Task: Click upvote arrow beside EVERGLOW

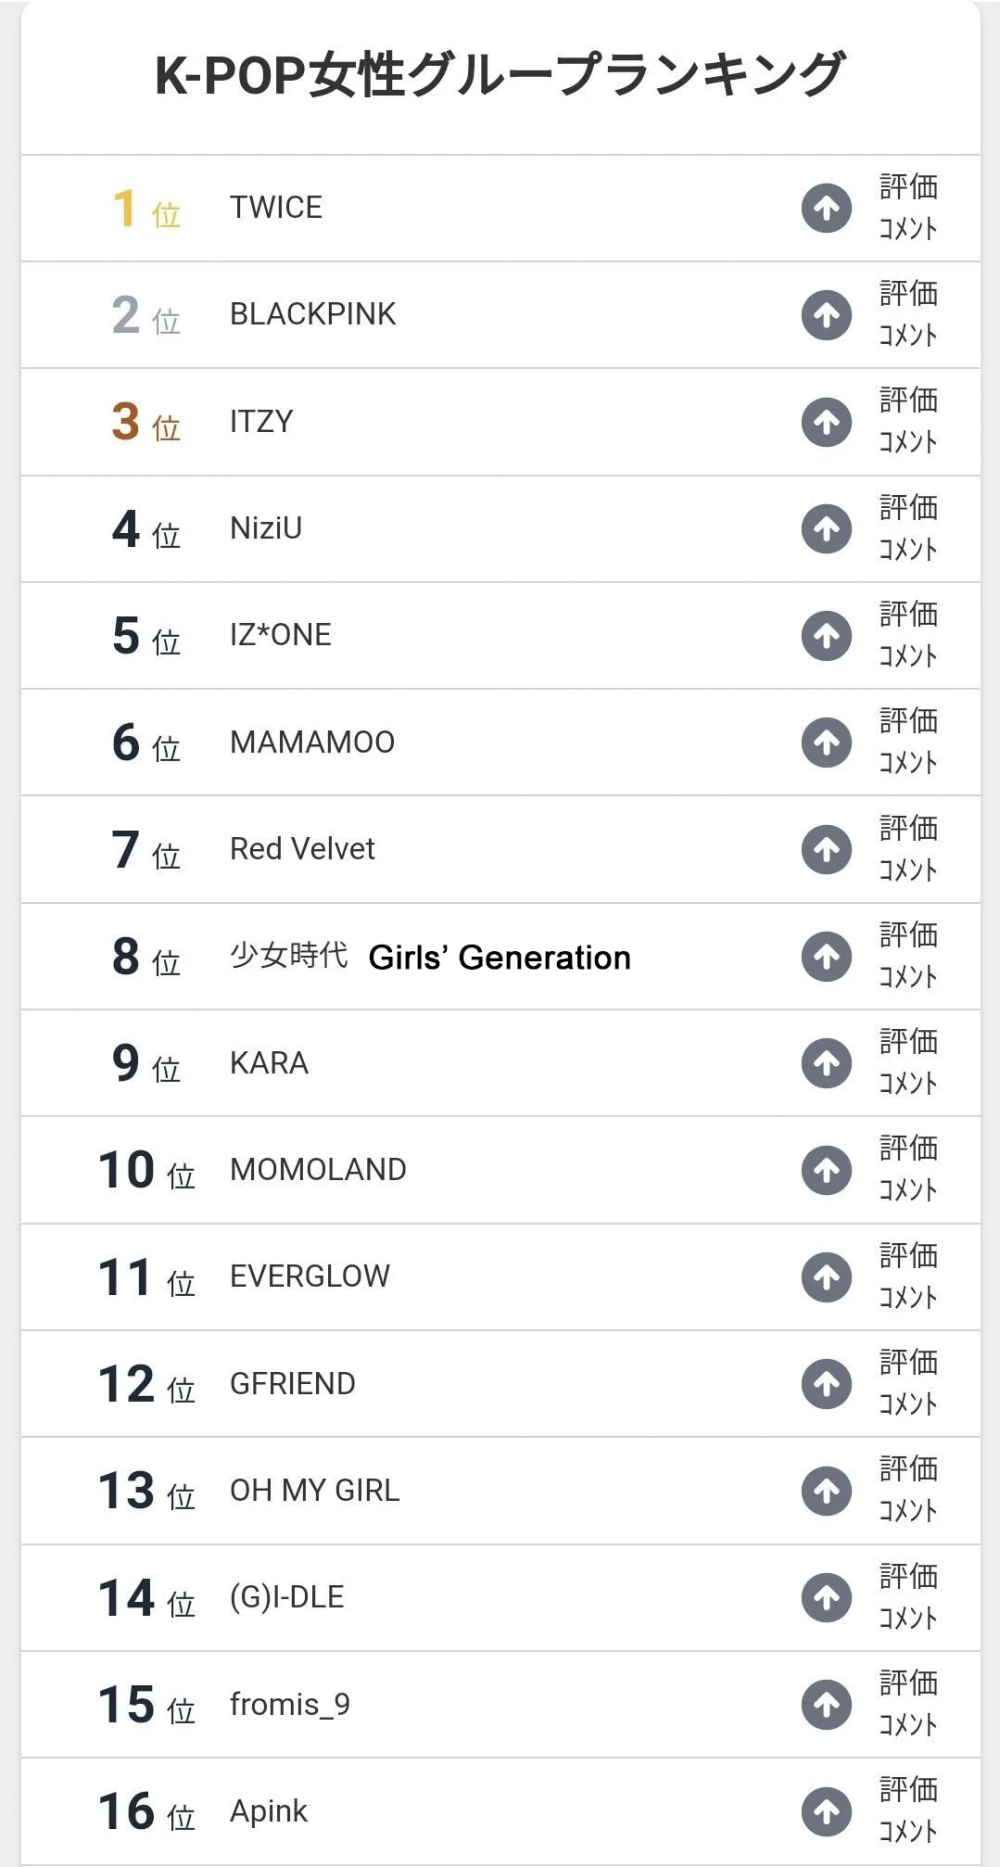Action: (826, 1277)
